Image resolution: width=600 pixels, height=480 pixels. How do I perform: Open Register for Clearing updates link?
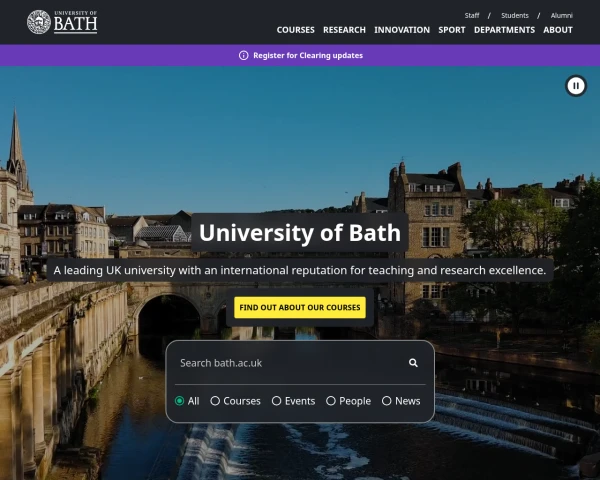pyautogui.click(x=308, y=56)
